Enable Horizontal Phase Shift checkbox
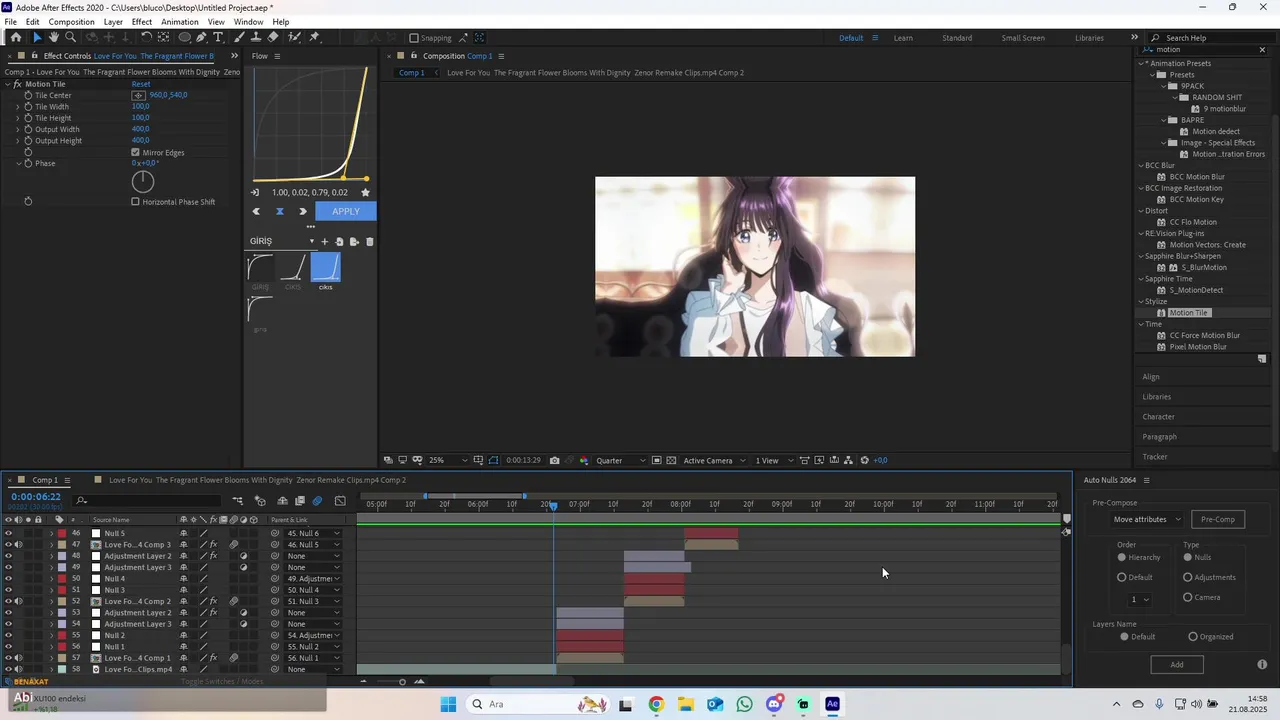The height and width of the screenshot is (720, 1280). [135, 201]
